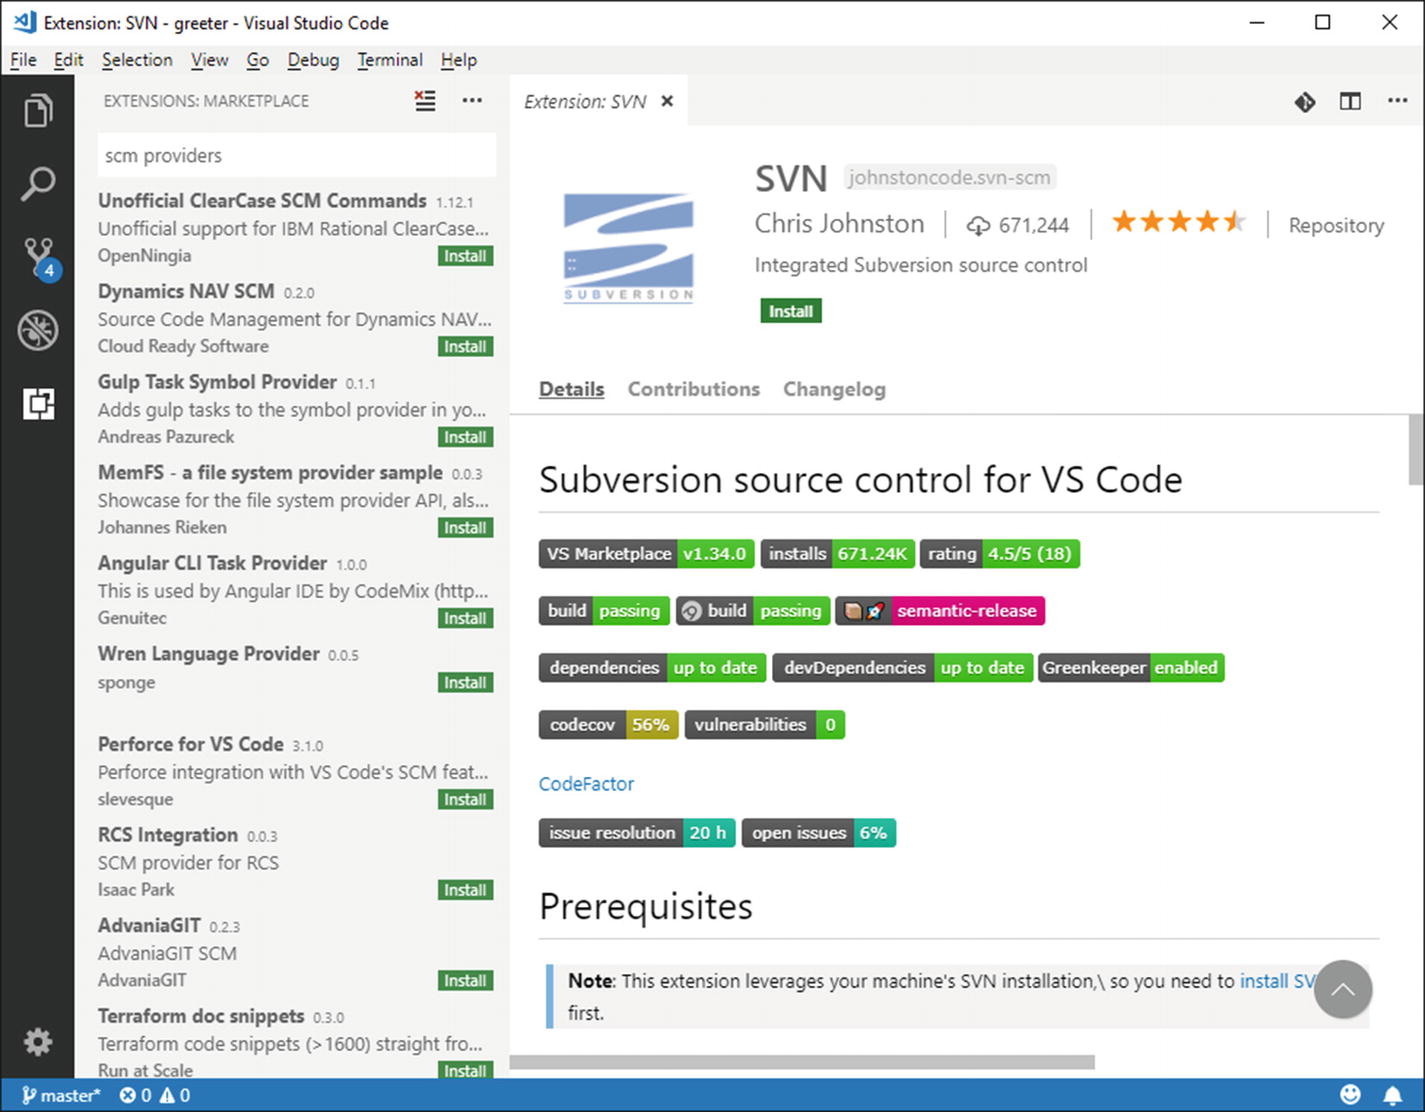
Task: Open the File menu
Action: click(x=23, y=60)
